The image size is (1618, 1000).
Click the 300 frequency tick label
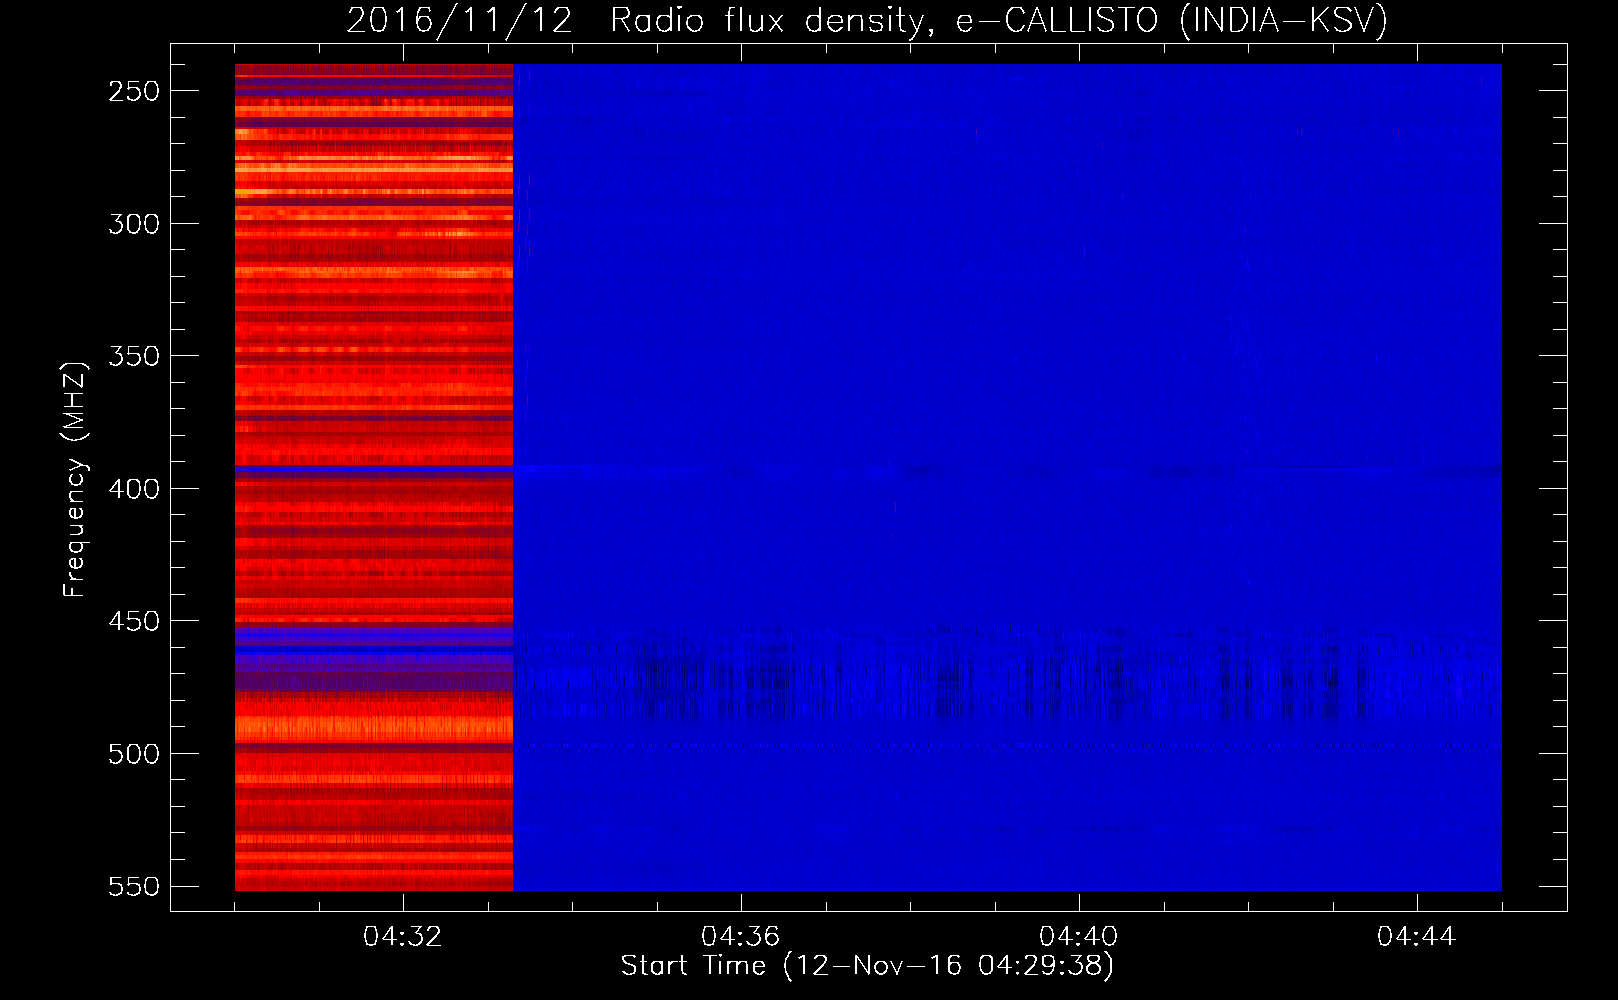pos(134,224)
